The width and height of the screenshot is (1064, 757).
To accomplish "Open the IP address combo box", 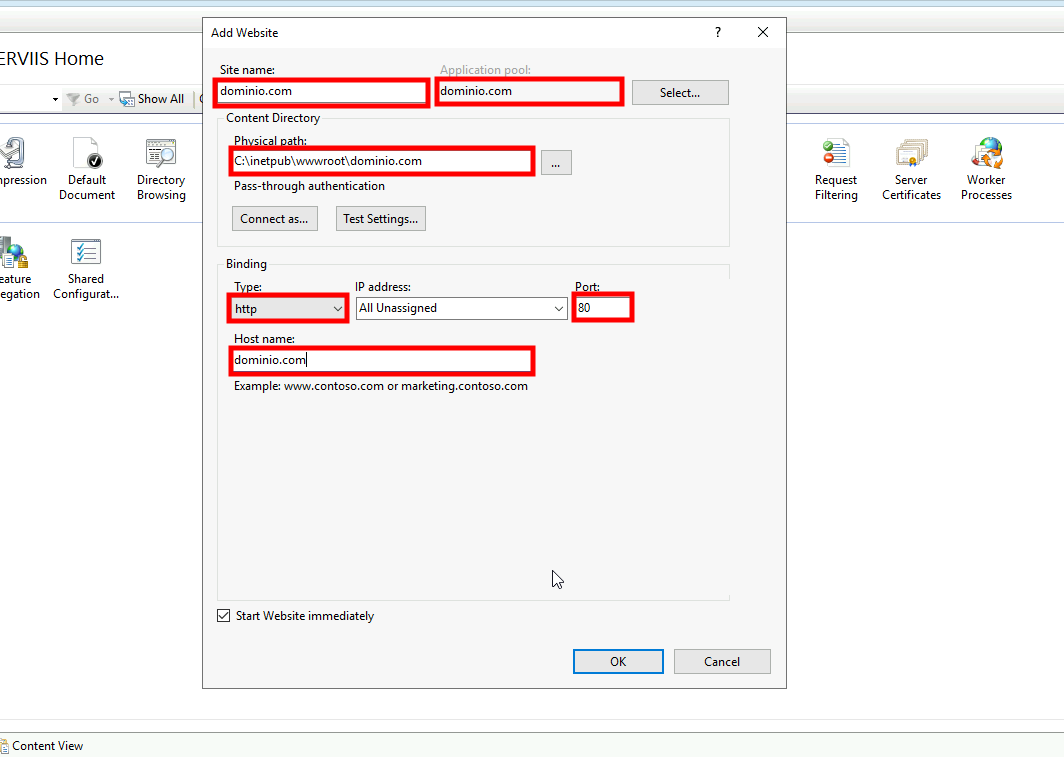I will coord(461,308).
